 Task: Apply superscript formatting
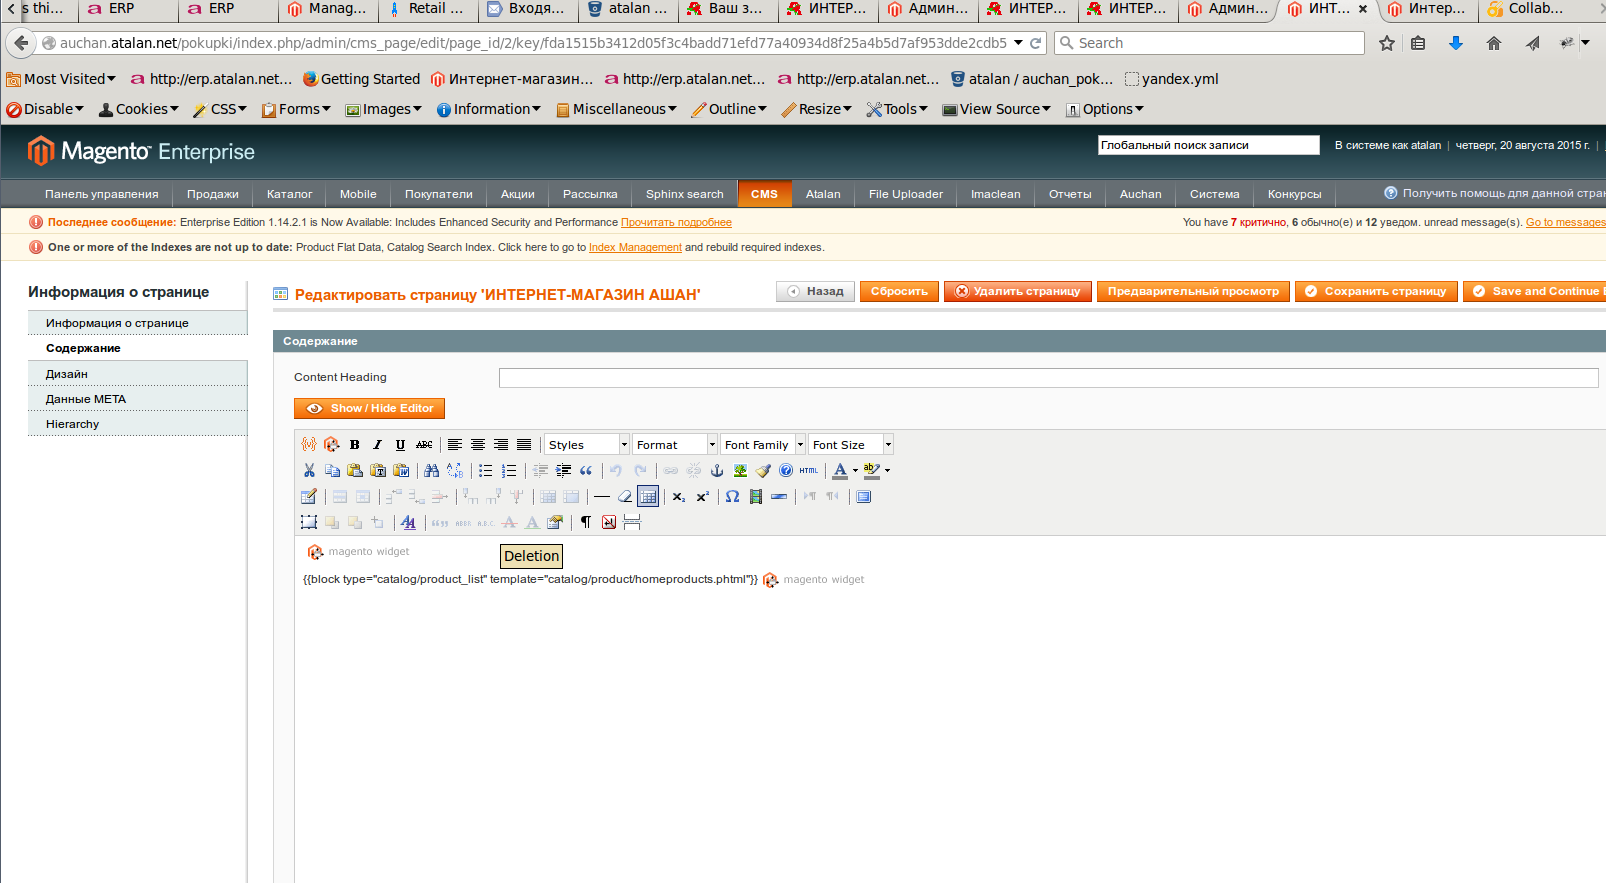(x=702, y=496)
